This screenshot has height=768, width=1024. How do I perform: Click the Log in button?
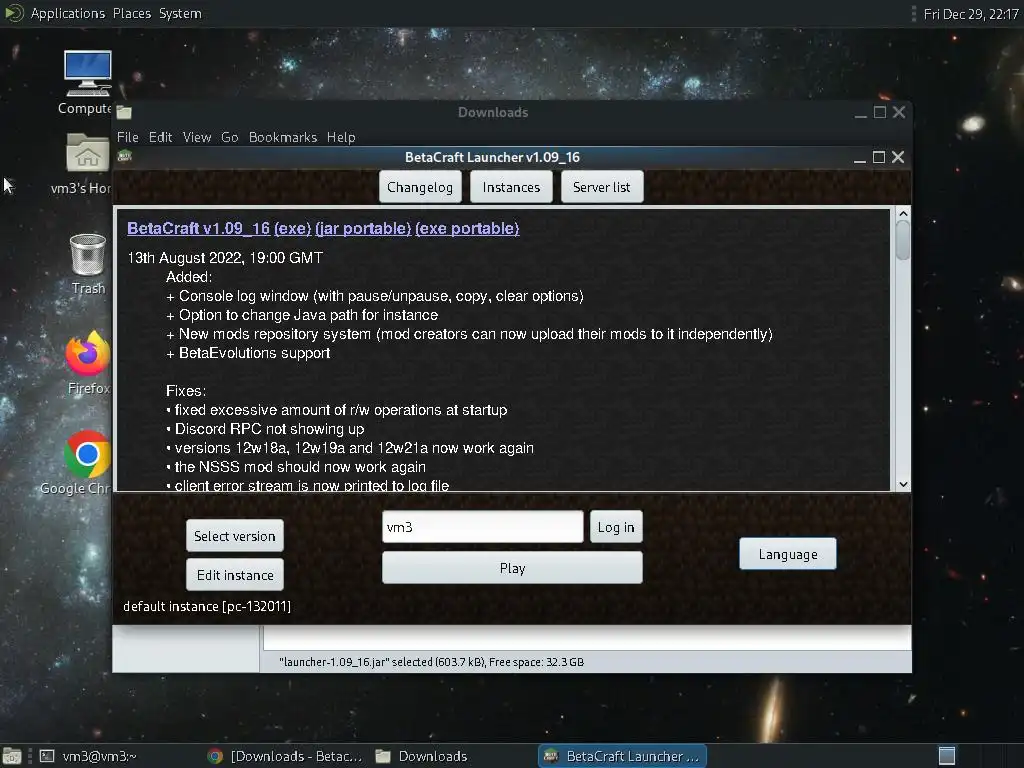pyautogui.click(x=616, y=527)
